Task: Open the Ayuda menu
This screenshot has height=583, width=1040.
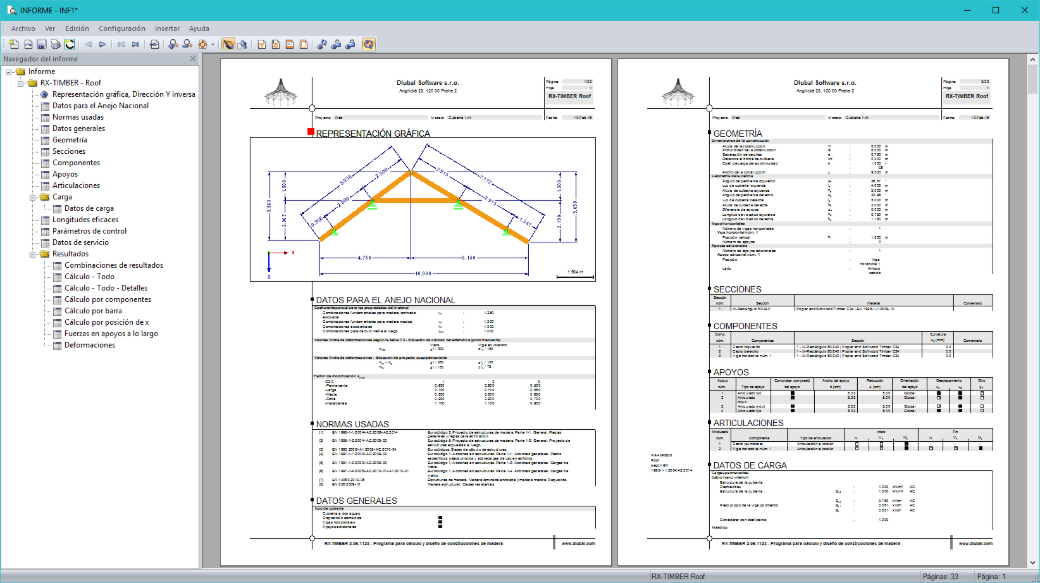Action: click(x=199, y=29)
